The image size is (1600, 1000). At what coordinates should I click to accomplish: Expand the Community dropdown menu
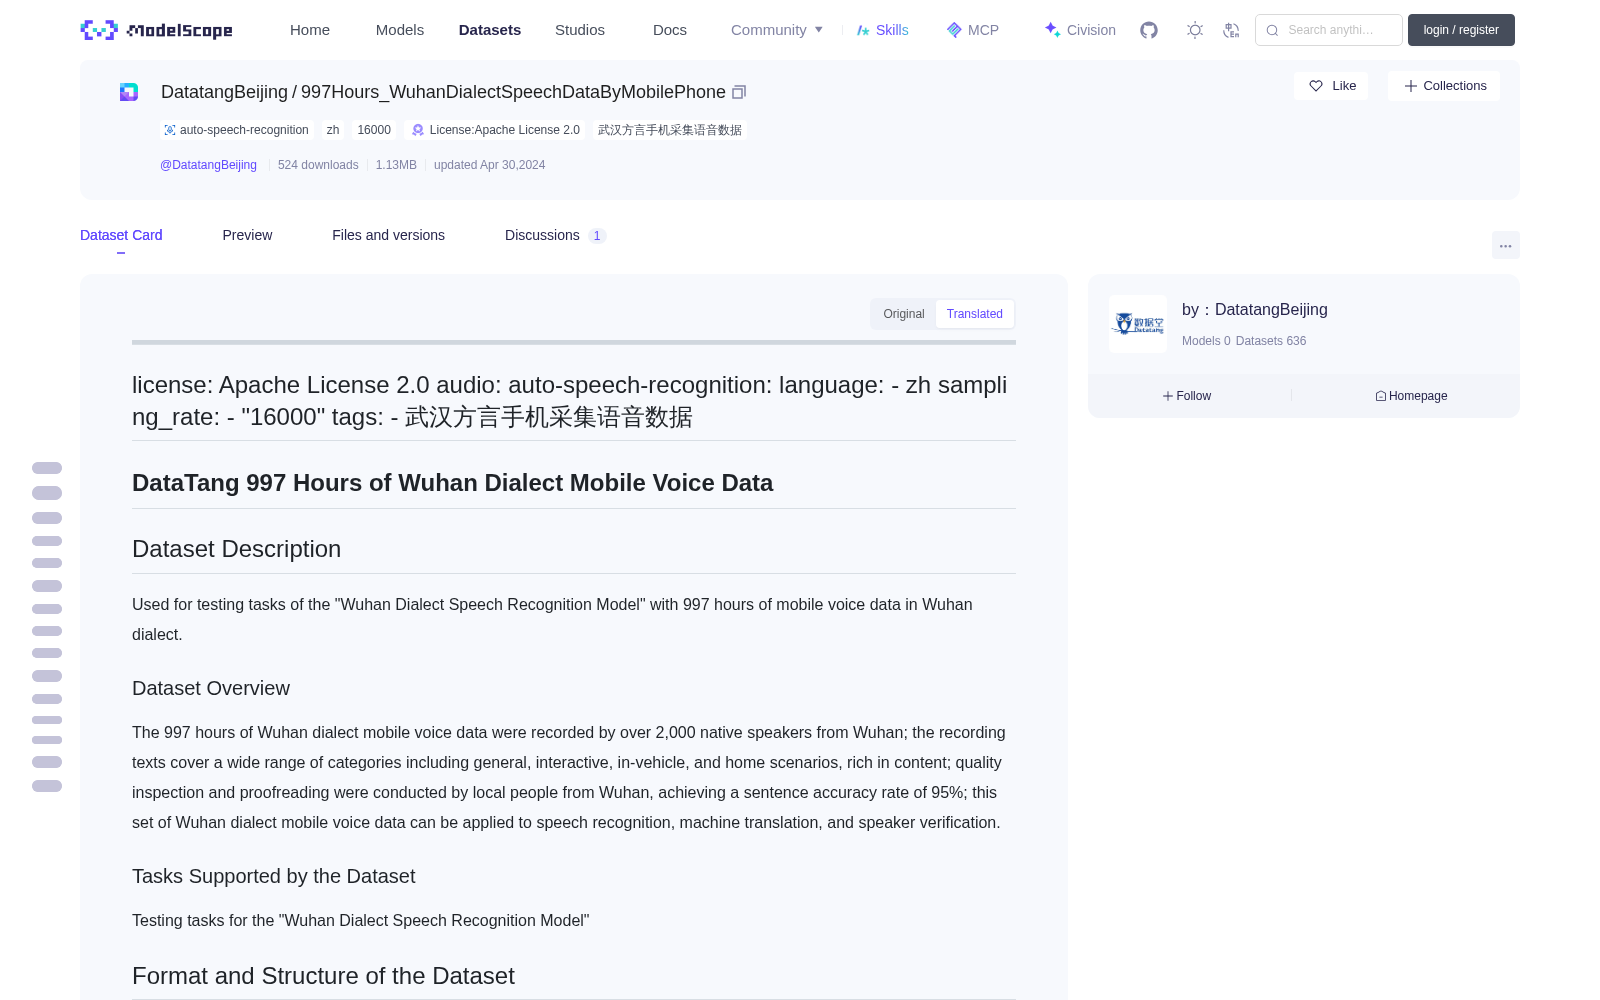(x=777, y=30)
